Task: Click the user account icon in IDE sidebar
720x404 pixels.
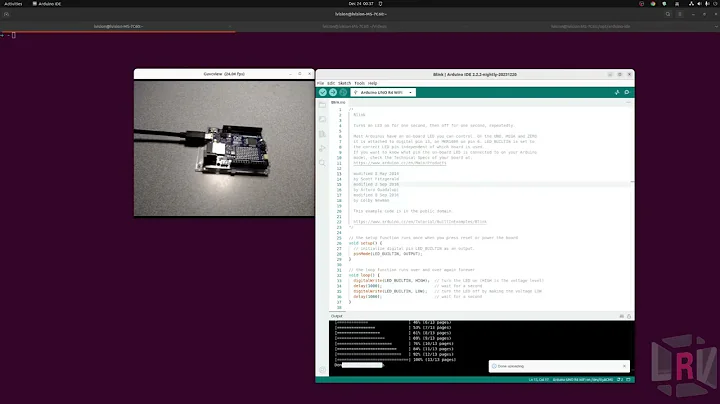Action: coord(322,370)
